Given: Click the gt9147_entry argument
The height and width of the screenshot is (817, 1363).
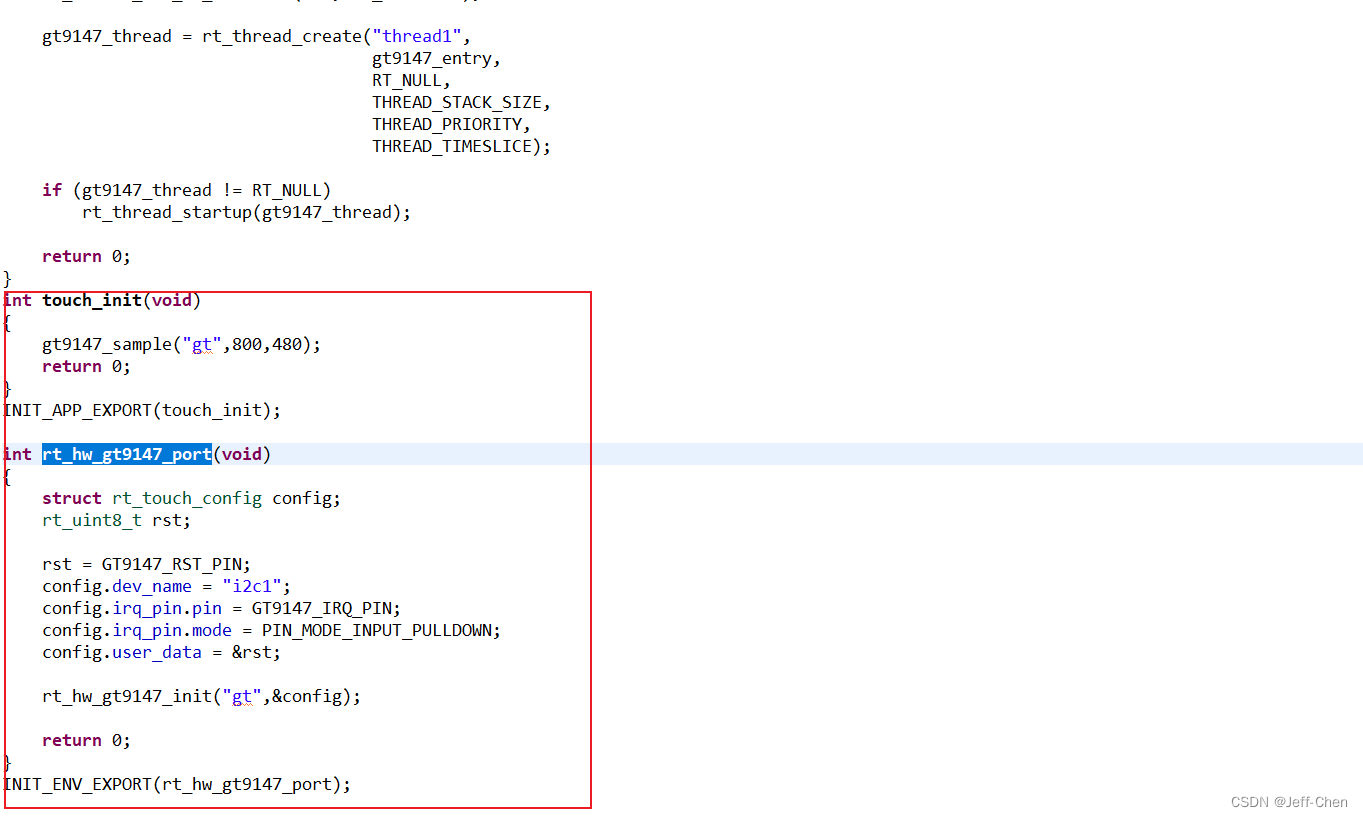Looking at the screenshot, I should pyautogui.click(x=432, y=58).
